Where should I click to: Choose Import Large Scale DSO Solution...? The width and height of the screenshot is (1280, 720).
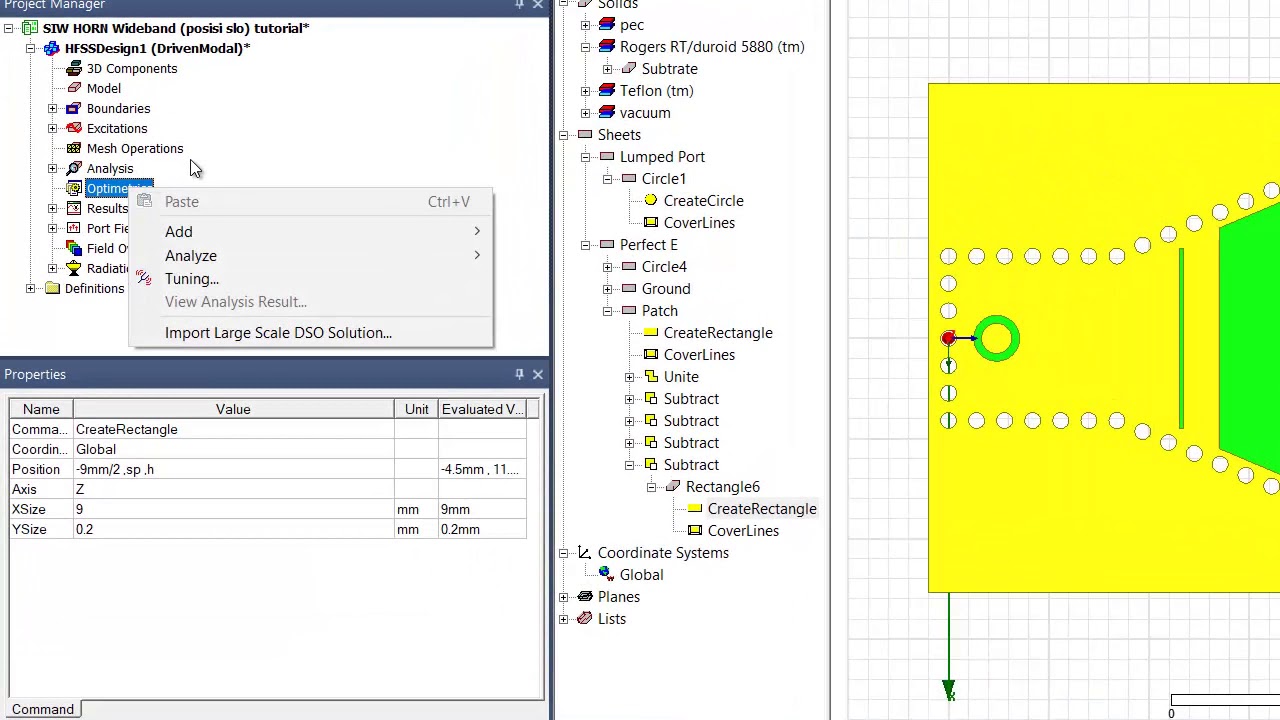[x=311, y=333]
